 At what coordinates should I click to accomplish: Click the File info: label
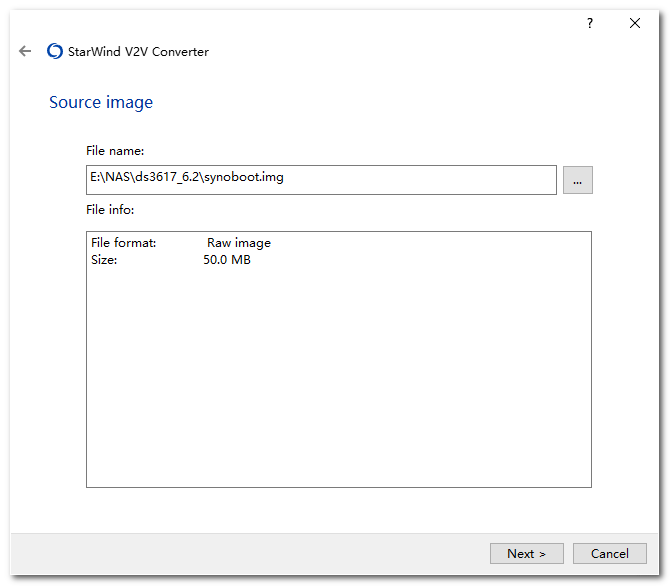click(x=110, y=210)
